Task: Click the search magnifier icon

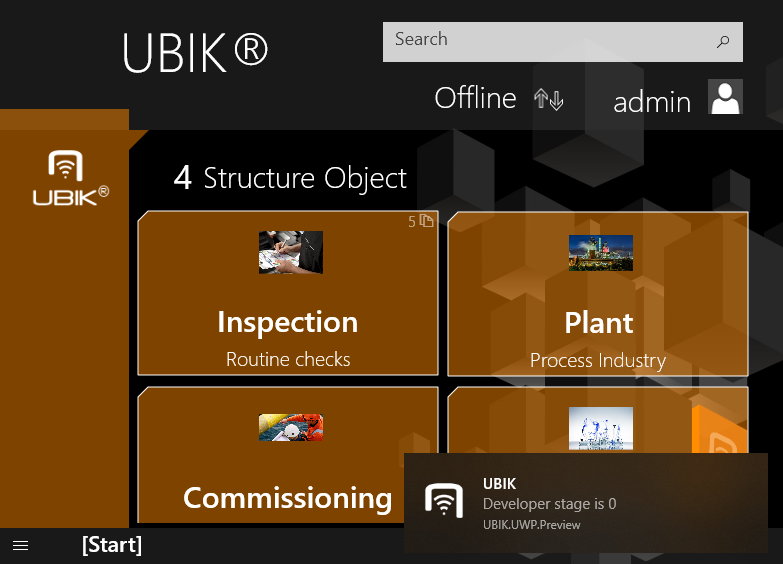Action: pyautogui.click(x=723, y=42)
